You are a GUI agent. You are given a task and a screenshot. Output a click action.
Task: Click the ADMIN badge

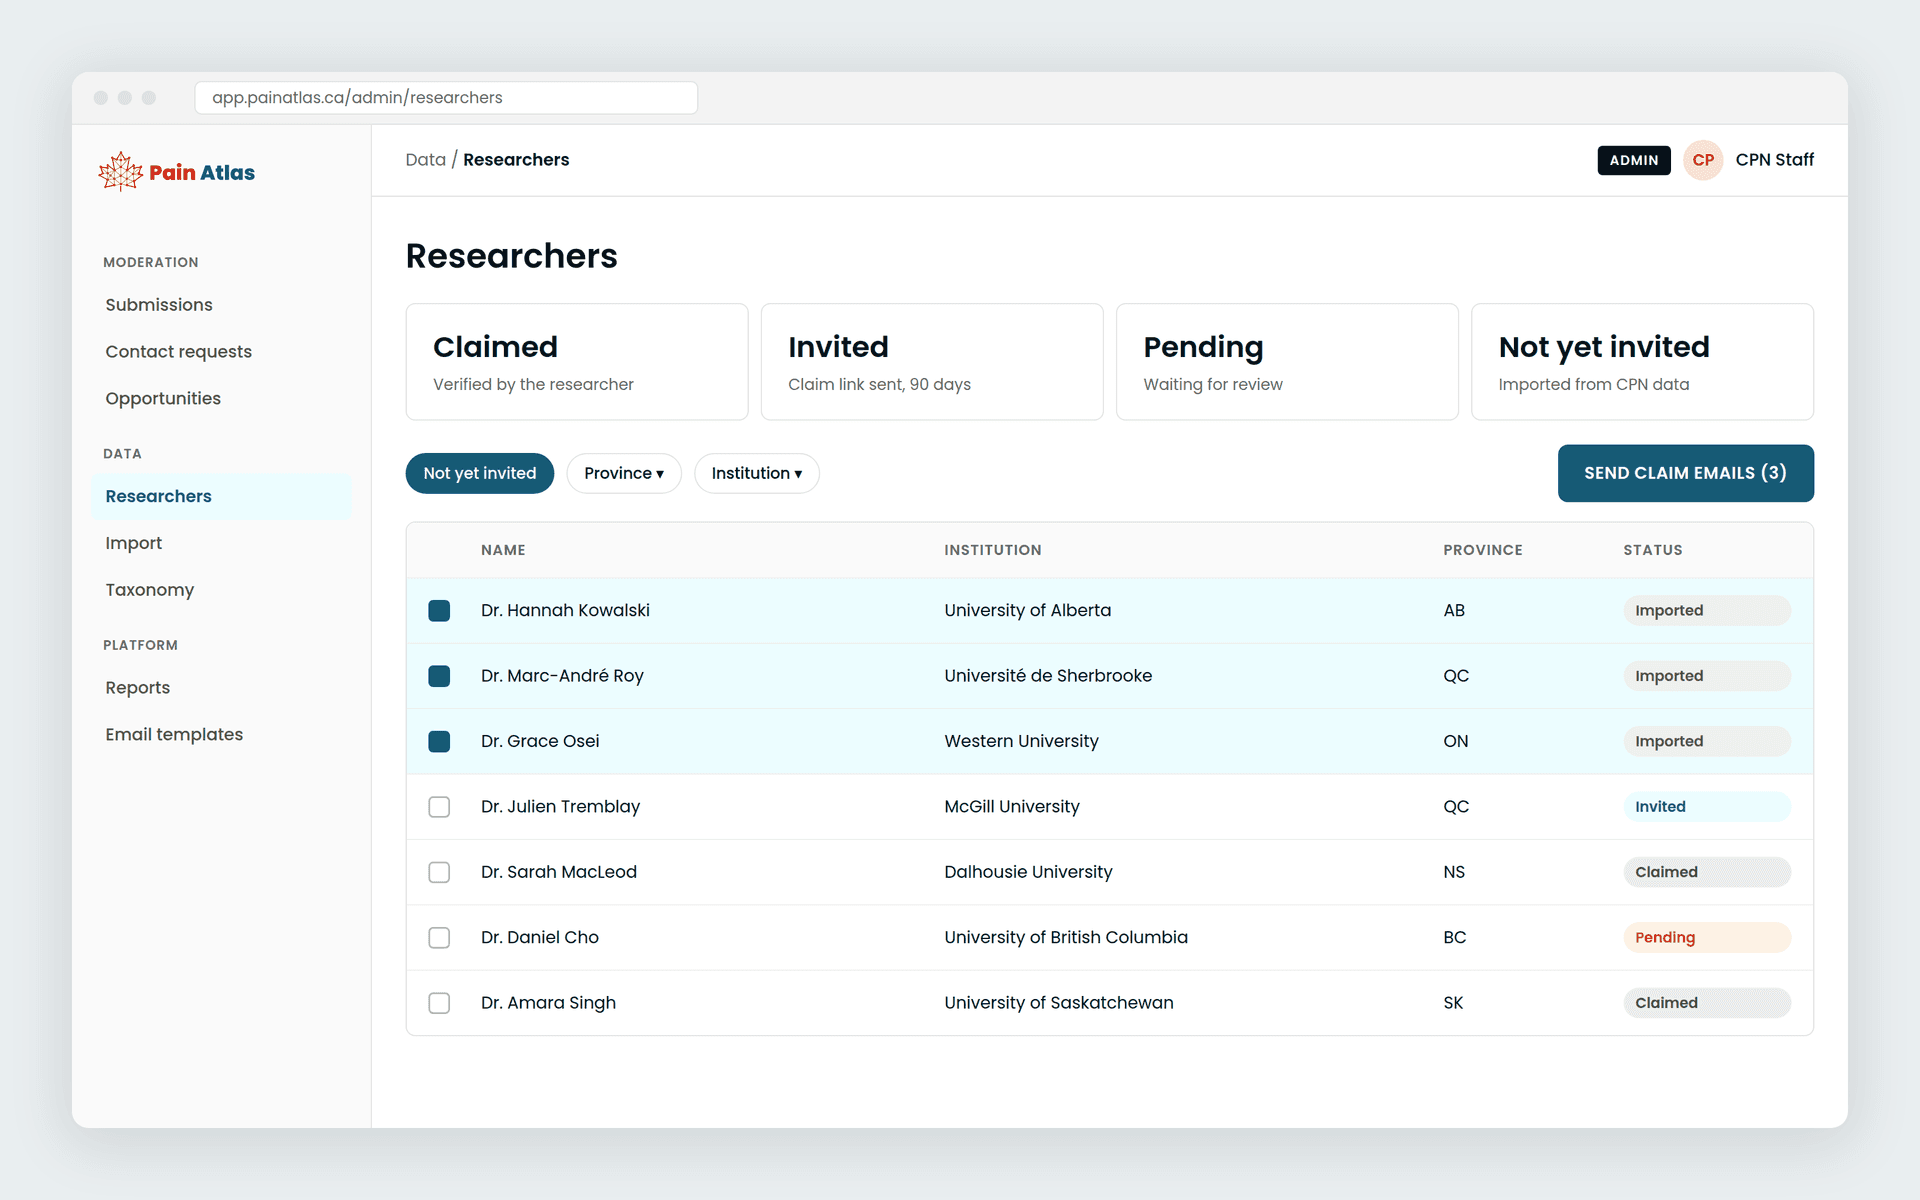pyautogui.click(x=1634, y=160)
